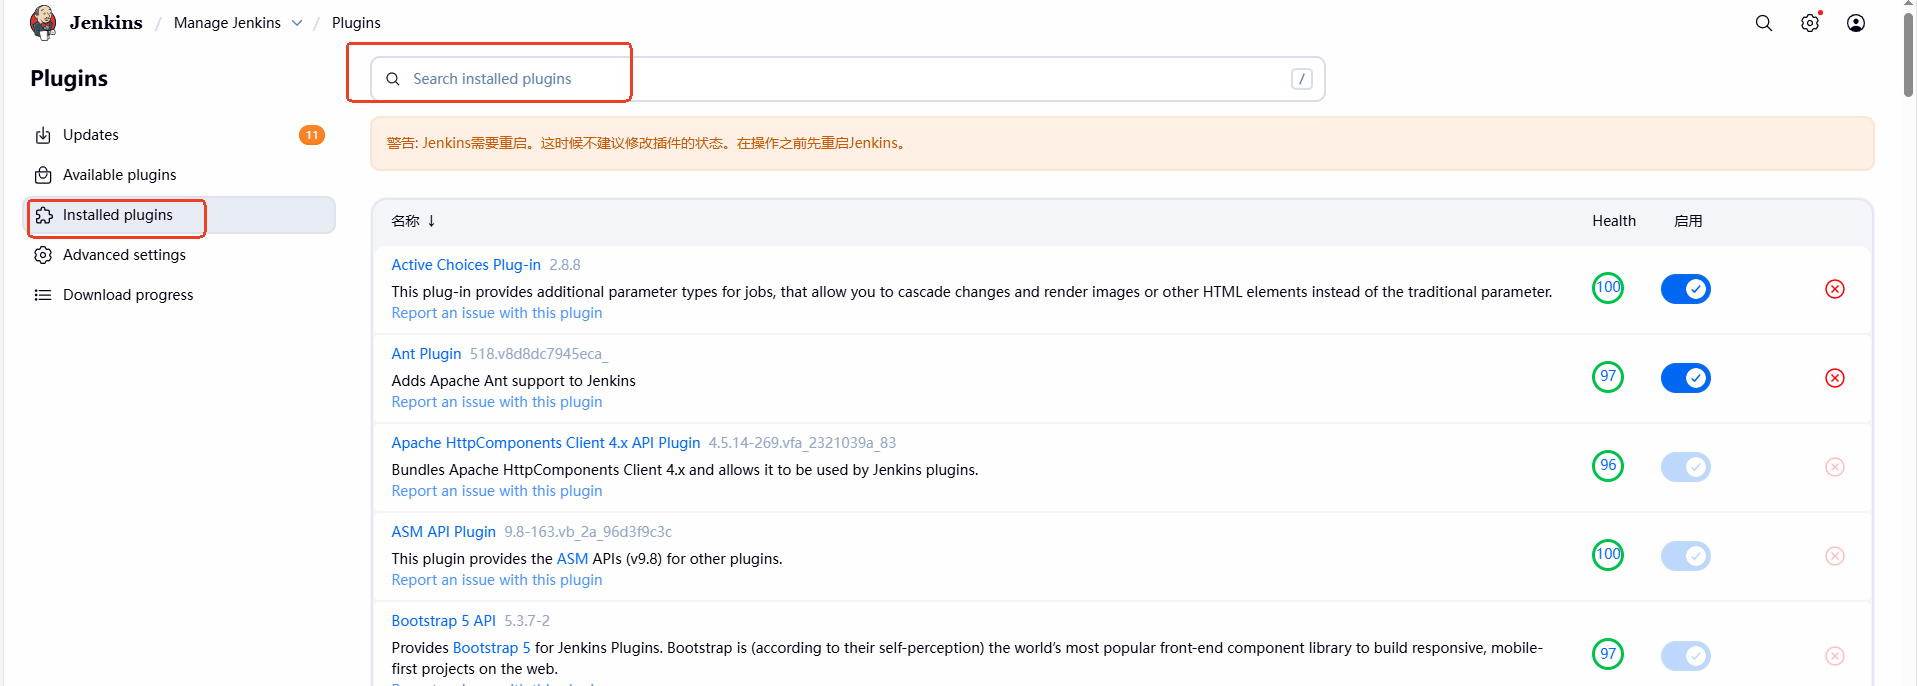
Task: Expand Manage Jenkins breadcrumb dropdown chevron
Action: pyautogui.click(x=297, y=23)
